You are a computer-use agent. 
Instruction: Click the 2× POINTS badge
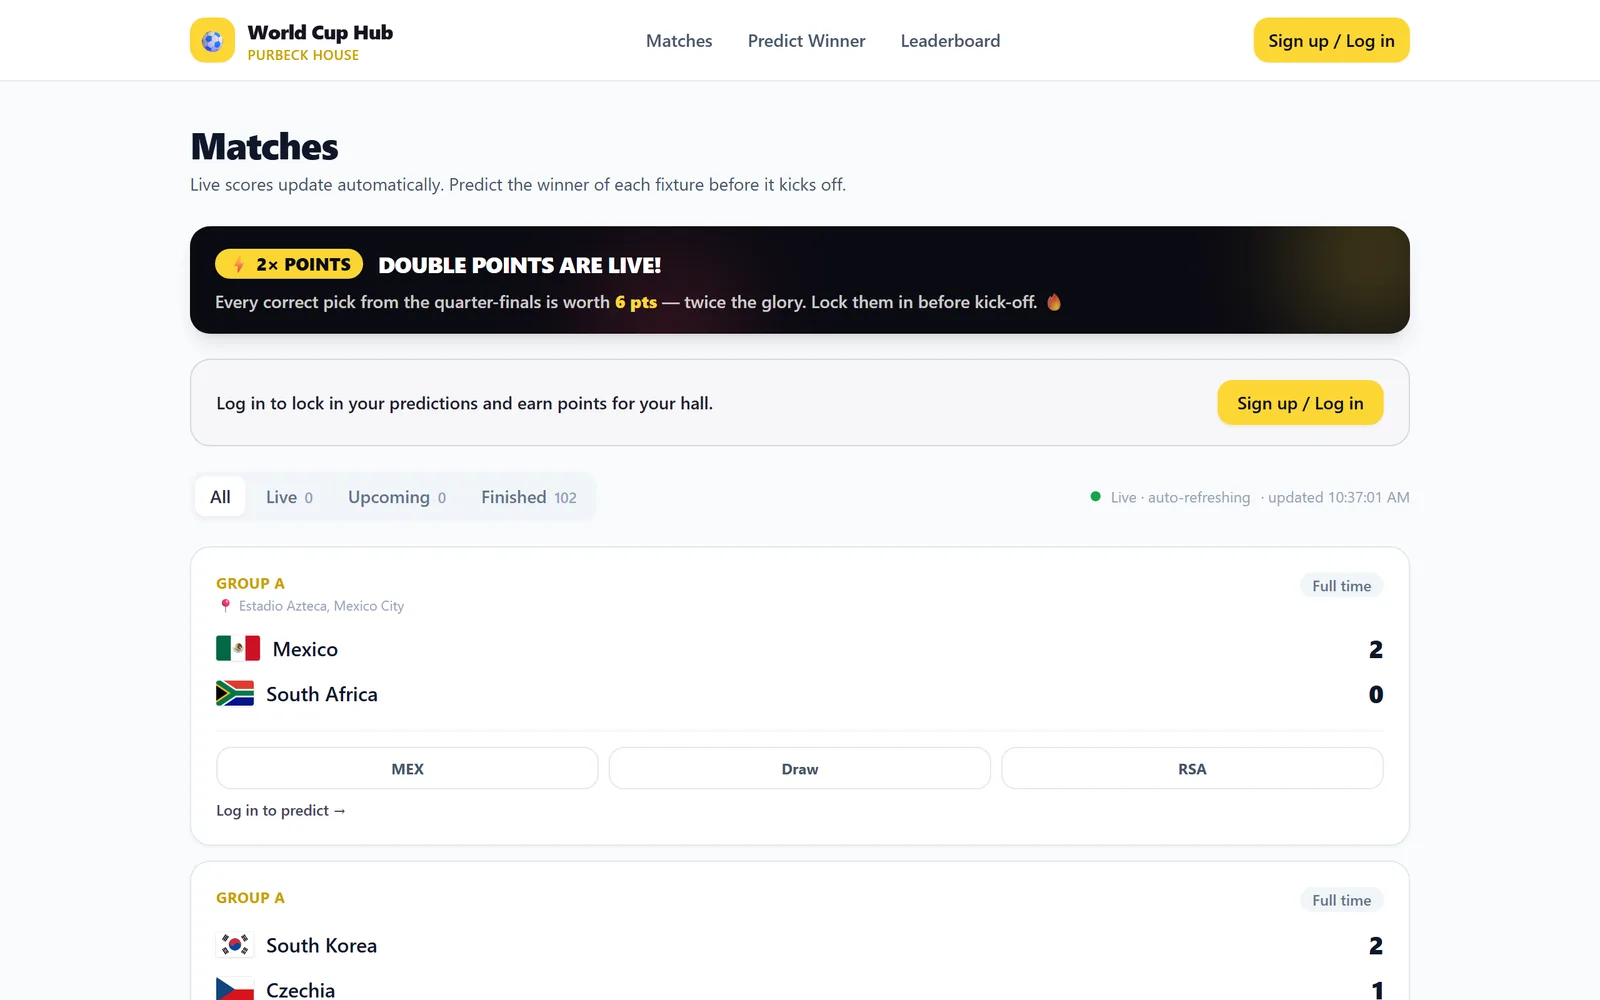pos(289,264)
